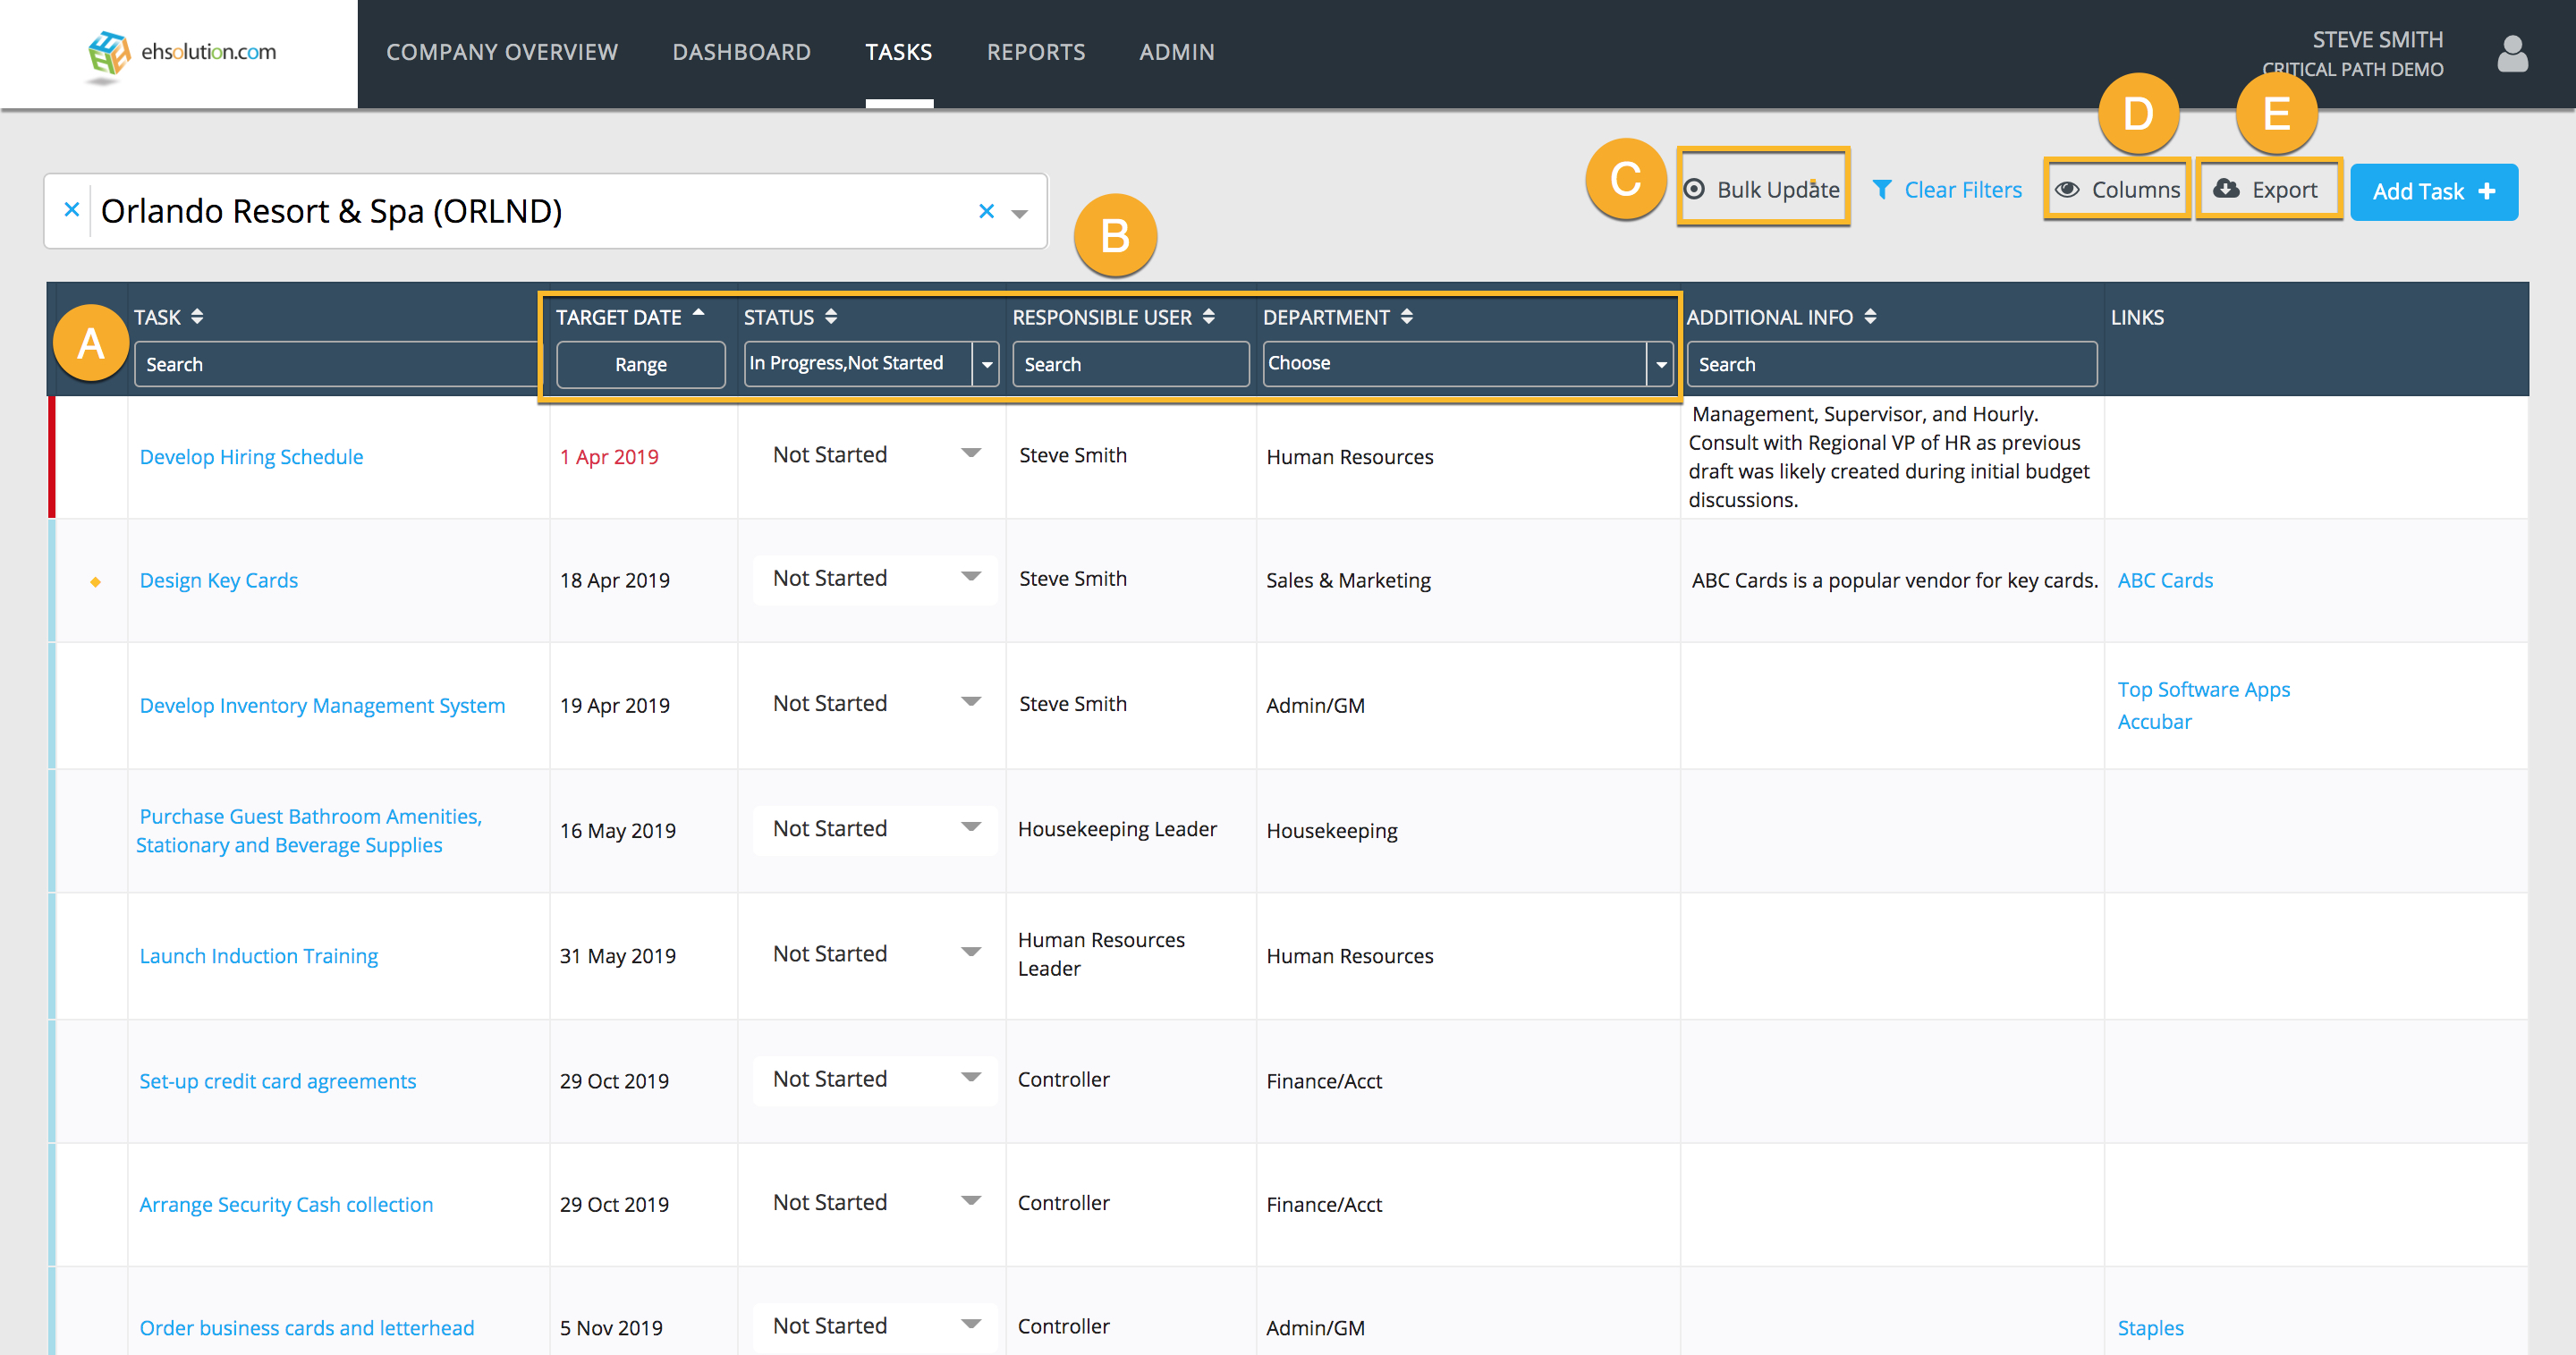2576x1355 pixels.
Task: Open Develop Inventory Management System task
Action: 322,706
